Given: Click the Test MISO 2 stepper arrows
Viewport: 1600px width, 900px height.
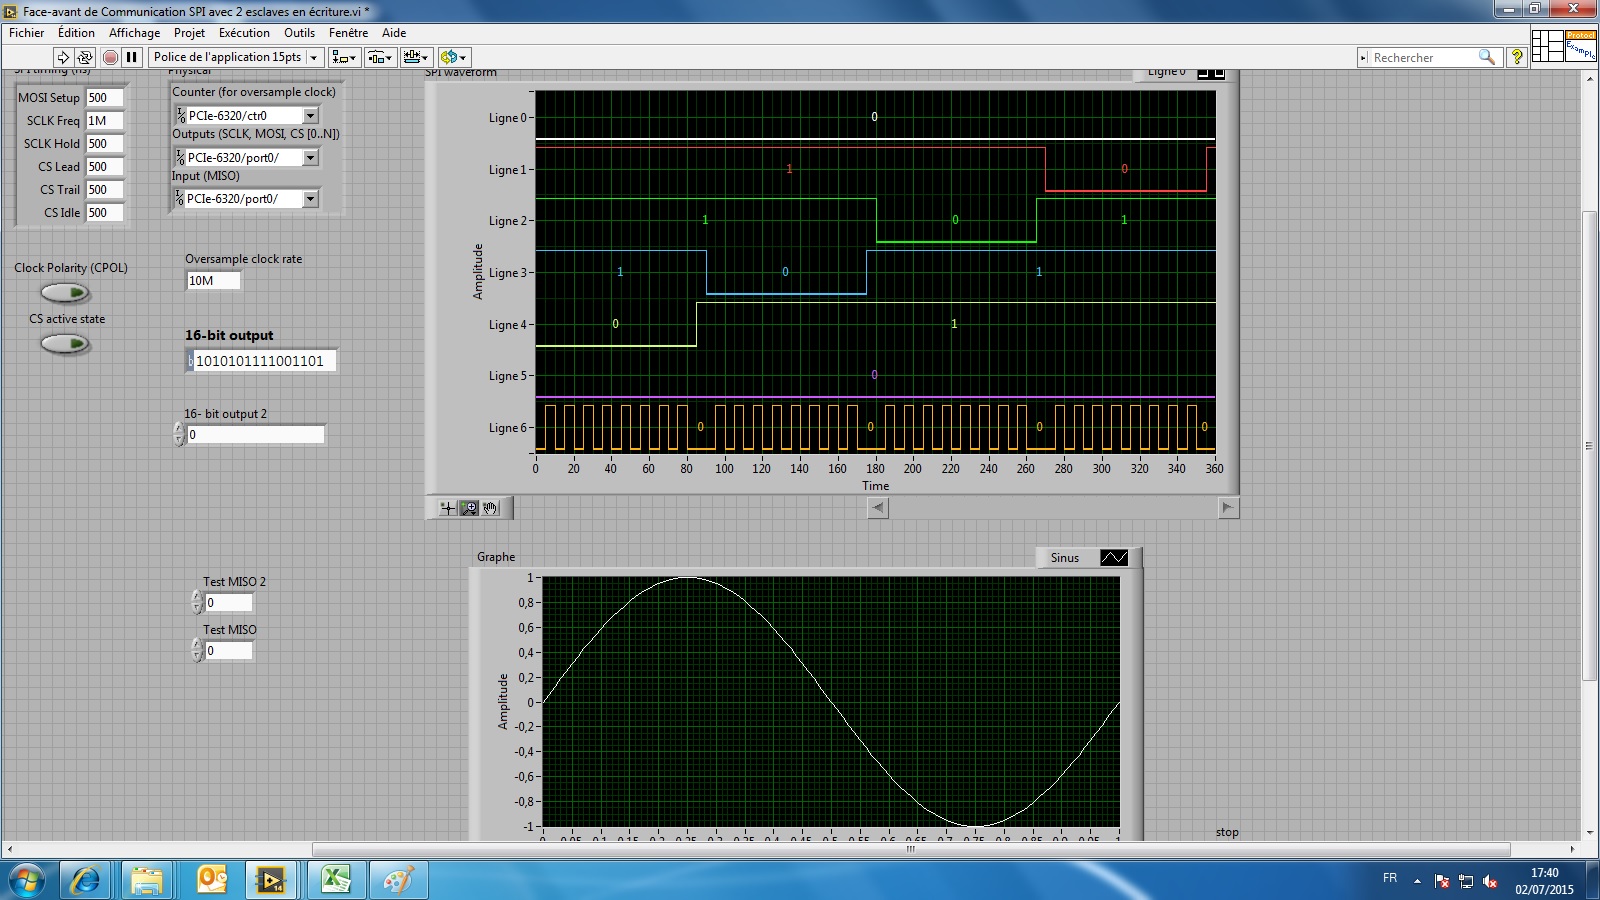Looking at the screenshot, I should pos(197,603).
